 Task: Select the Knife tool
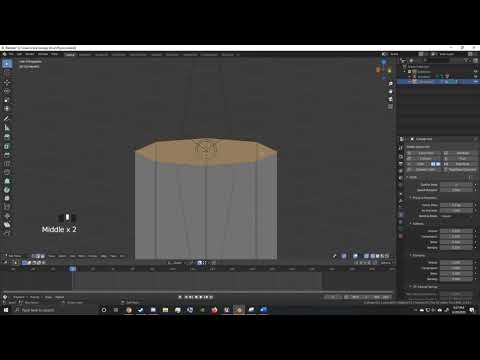tap(7, 172)
